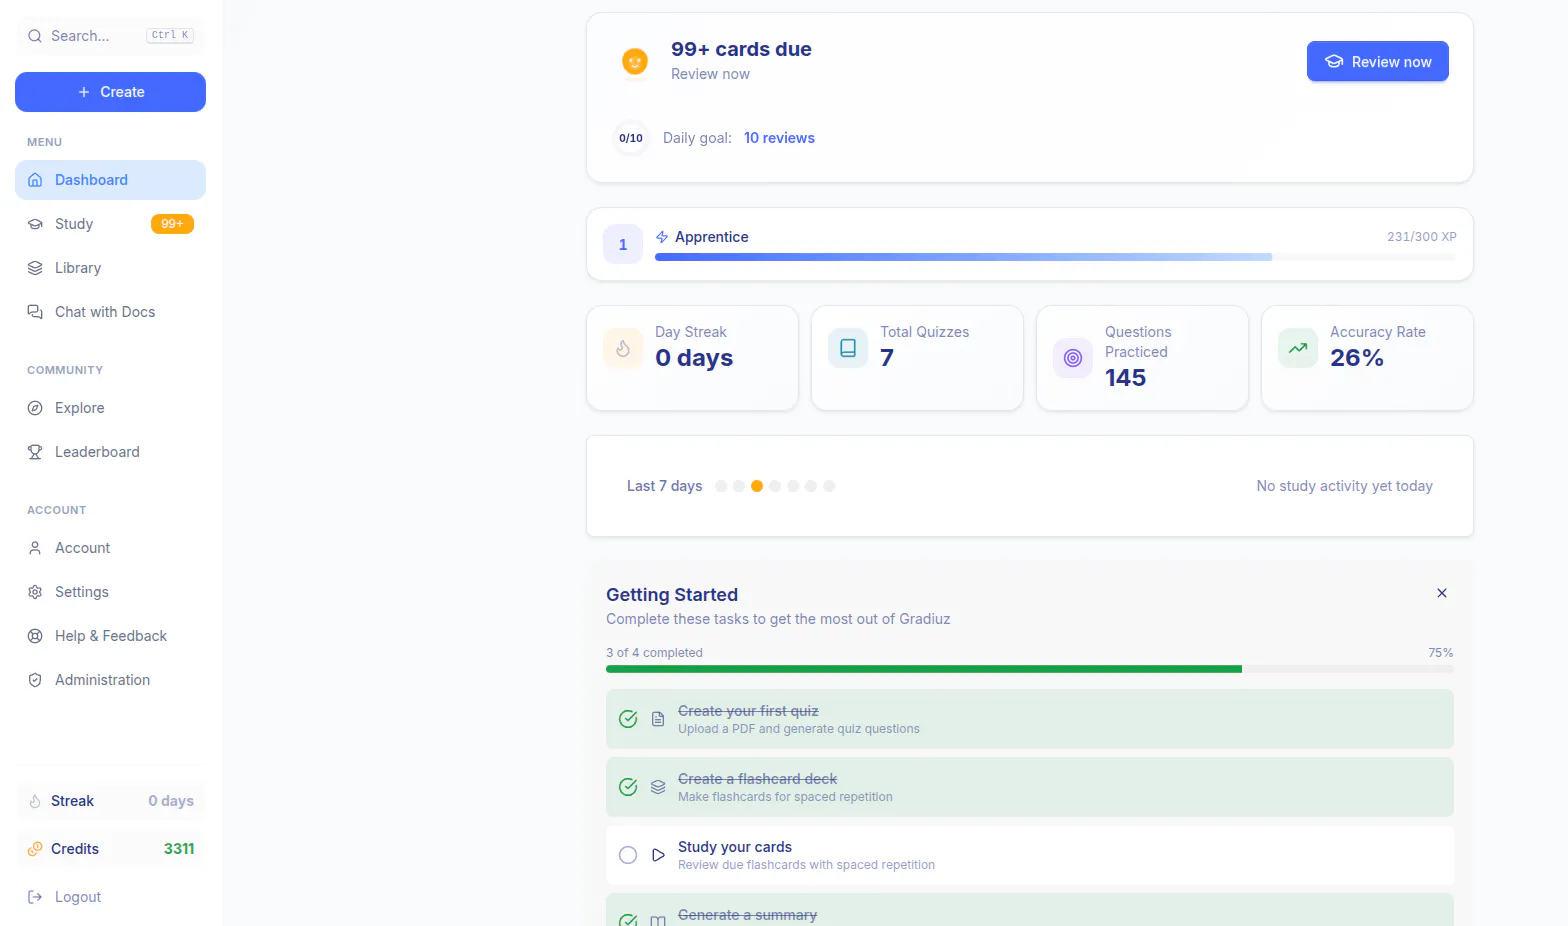
Task: Click the level 1 badge
Action: click(x=623, y=244)
